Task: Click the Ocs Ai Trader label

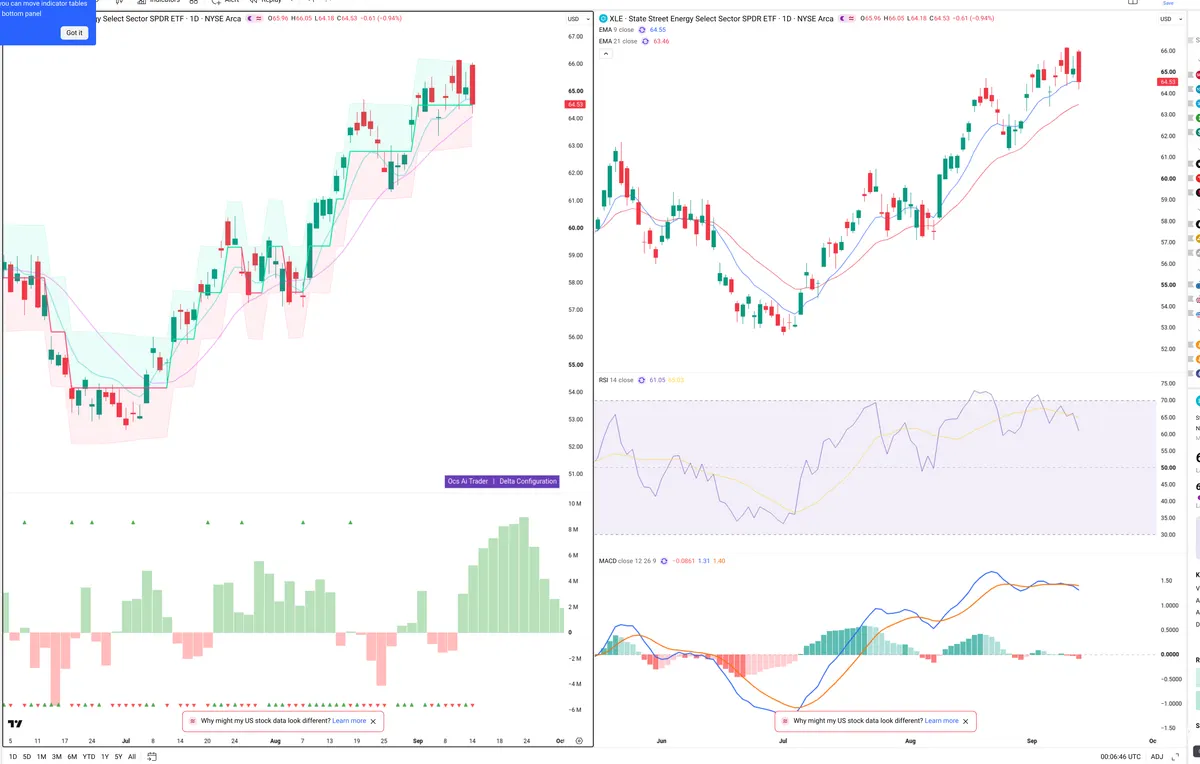Action: [x=468, y=481]
